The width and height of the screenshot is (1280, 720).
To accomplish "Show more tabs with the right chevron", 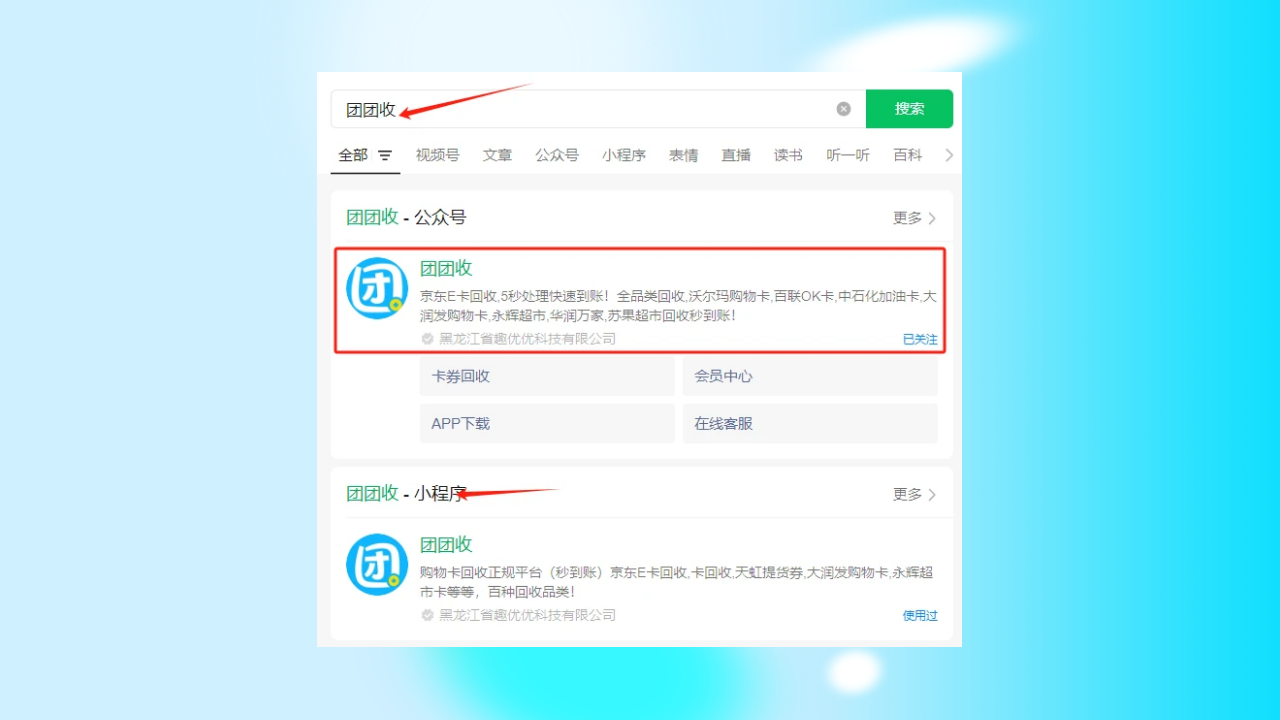I will [x=949, y=155].
